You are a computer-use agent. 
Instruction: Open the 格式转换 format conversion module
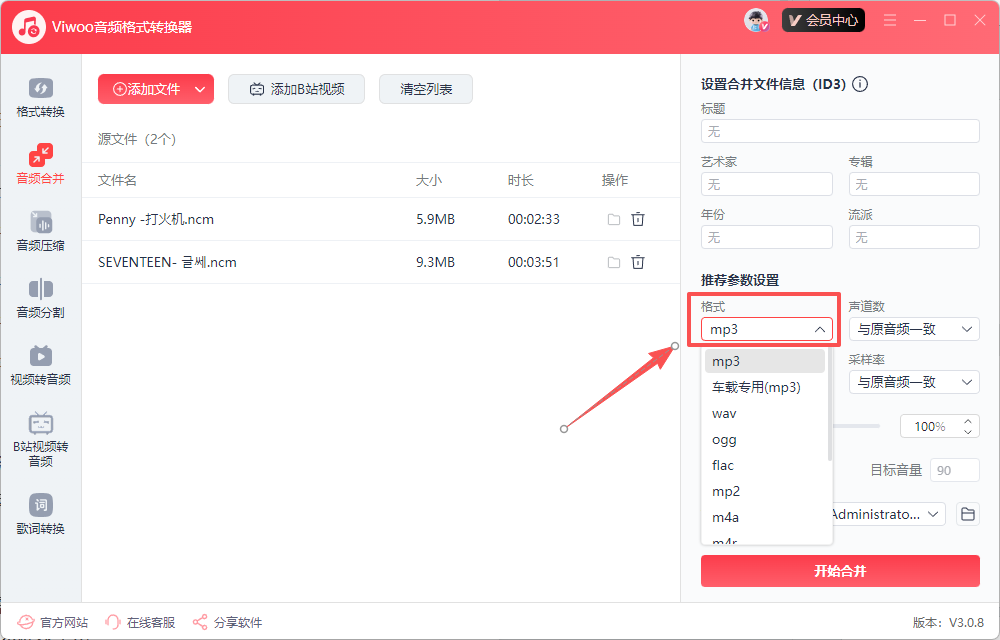[40, 97]
